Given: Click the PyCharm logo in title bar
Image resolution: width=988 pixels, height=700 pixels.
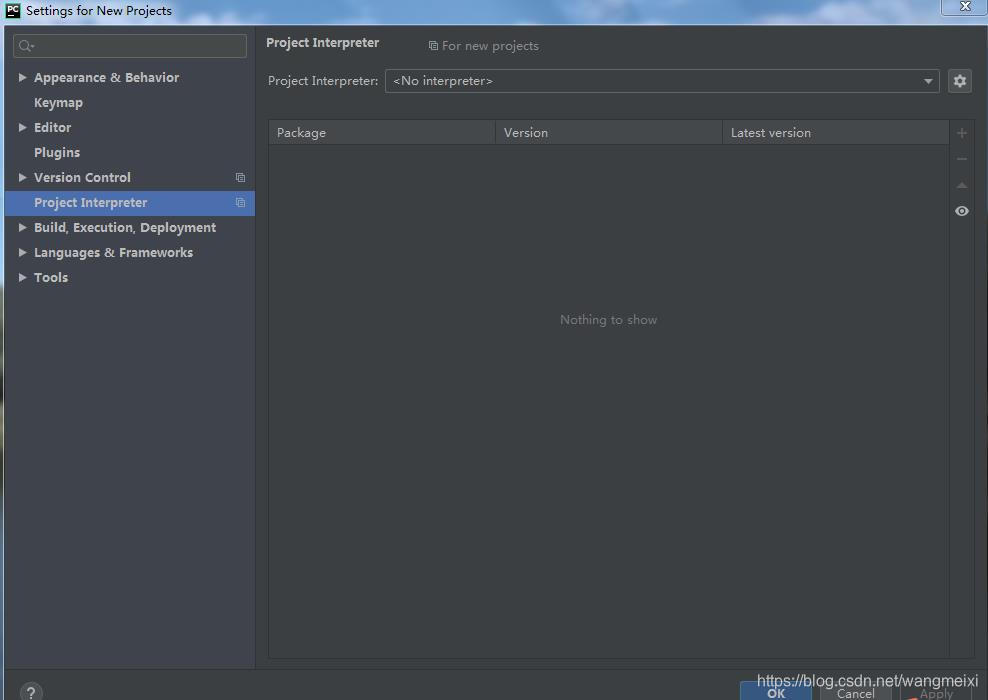Looking at the screenshot, I should click(13, 10).
